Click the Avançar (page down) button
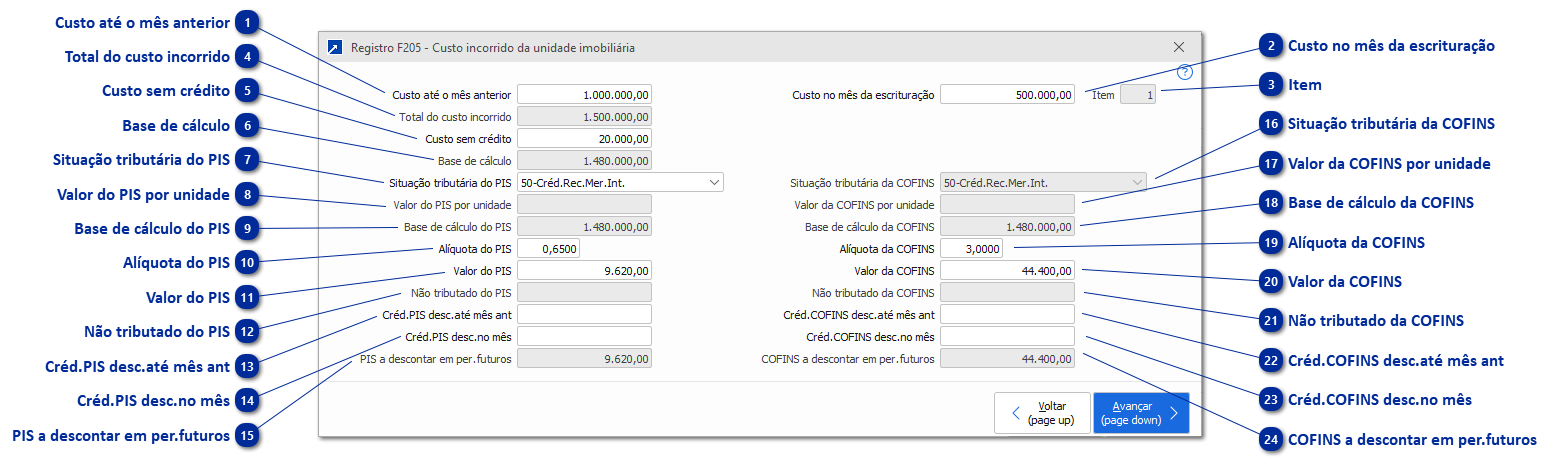 (x=1141, y=413)
